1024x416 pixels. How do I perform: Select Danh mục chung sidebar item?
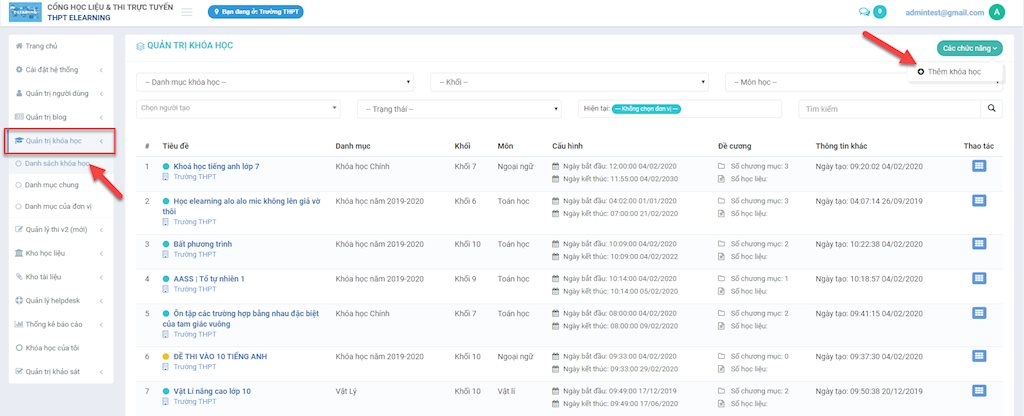[x=54, y=184]
